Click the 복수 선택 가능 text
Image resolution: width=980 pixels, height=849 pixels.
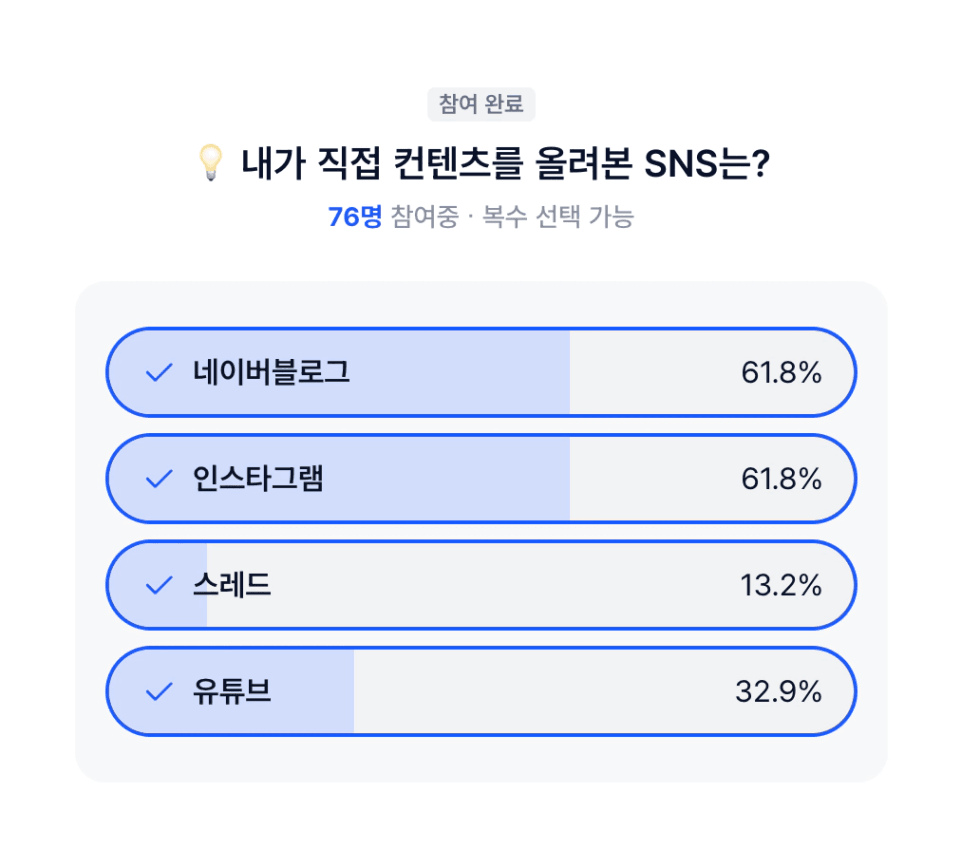pyautogui.click(x=558, y=217)
